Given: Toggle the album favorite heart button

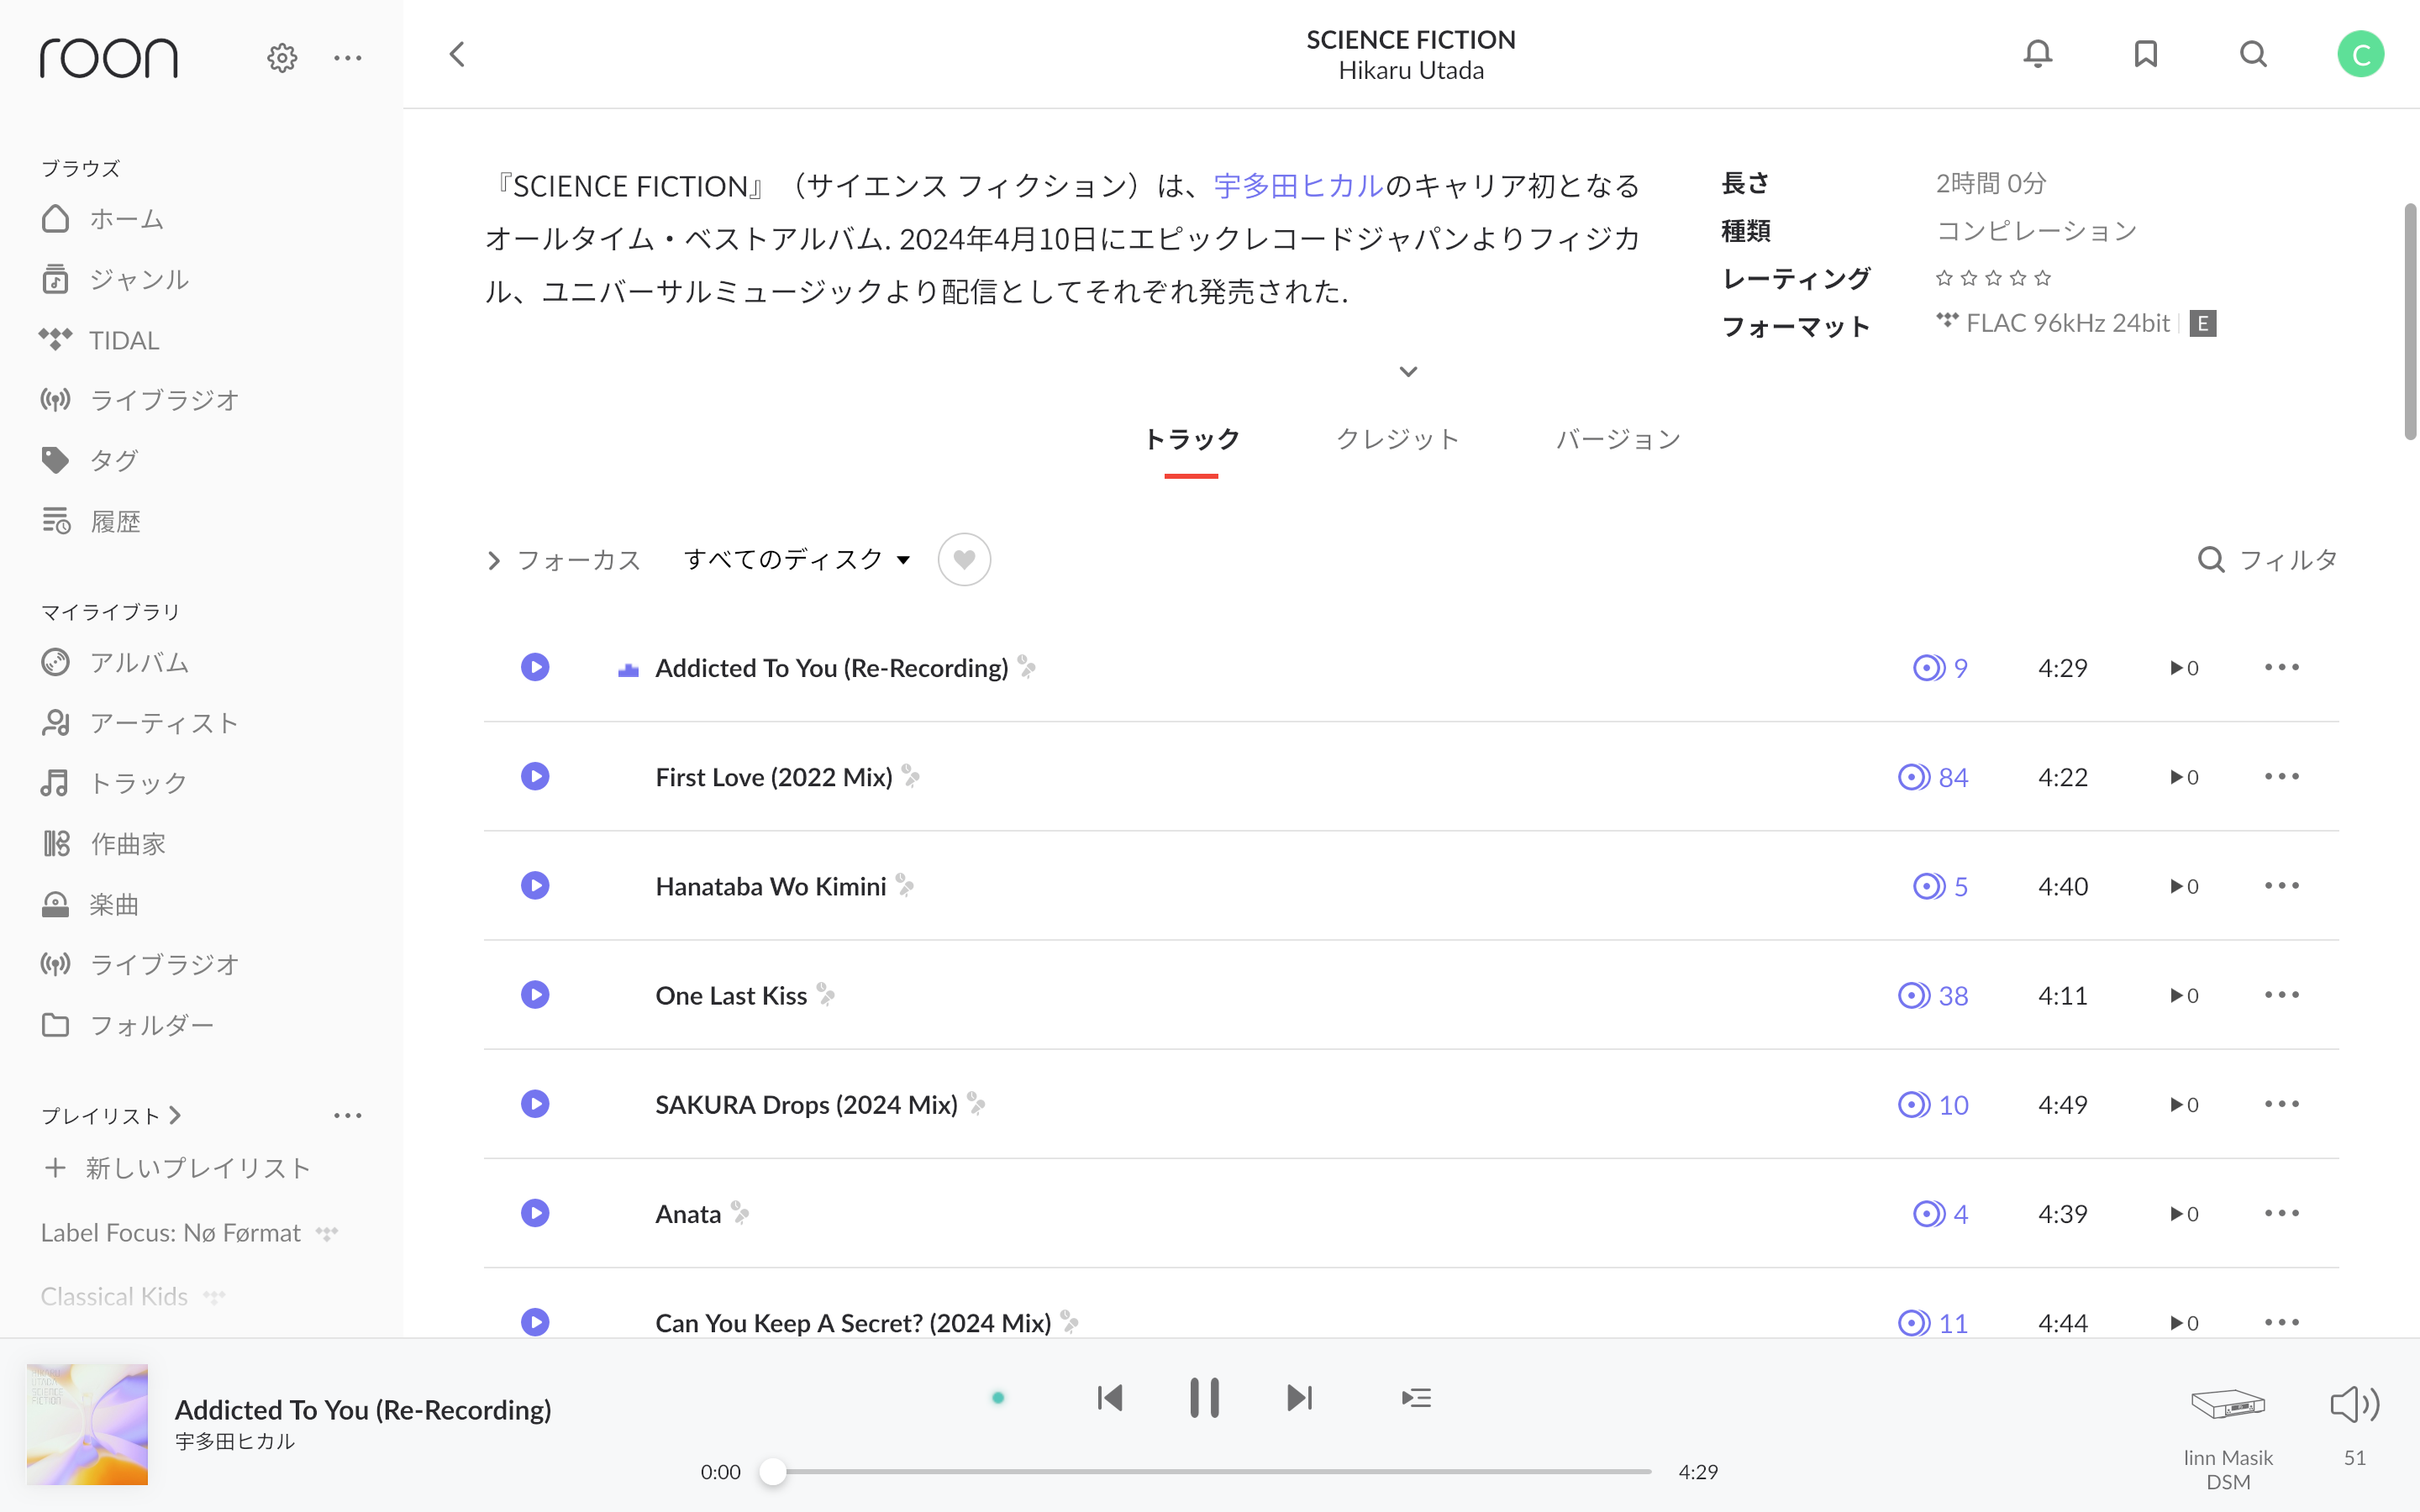Looking at the screenshot, I should point(964,559).
